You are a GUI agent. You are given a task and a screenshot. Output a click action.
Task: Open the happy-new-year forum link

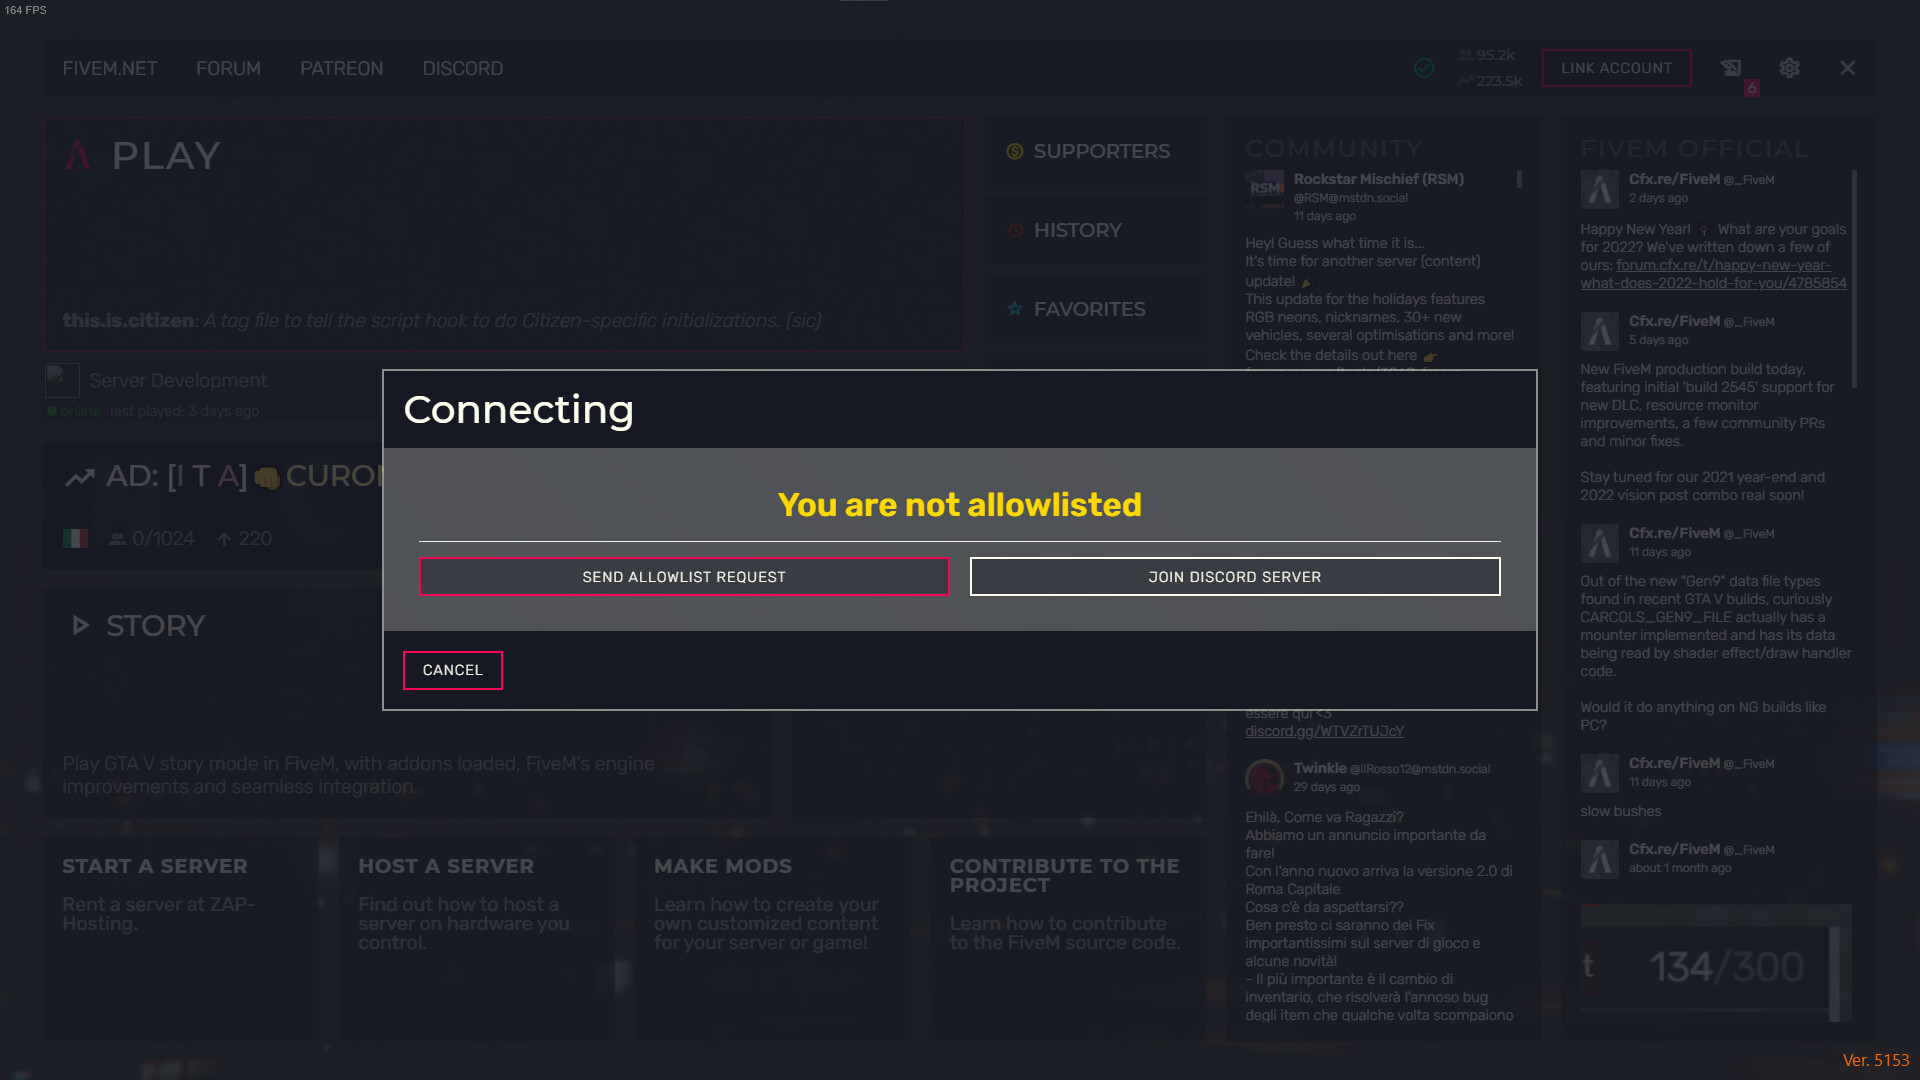(1714, 274)
